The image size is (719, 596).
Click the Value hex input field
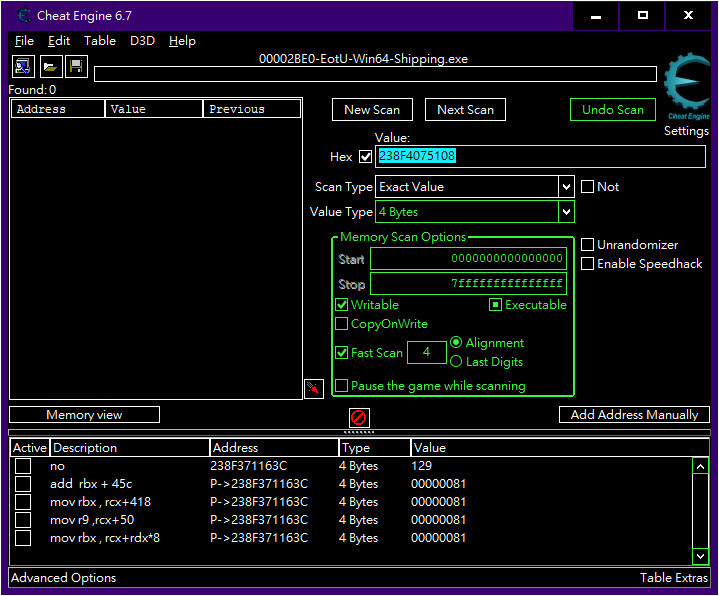tap(540, 156)
